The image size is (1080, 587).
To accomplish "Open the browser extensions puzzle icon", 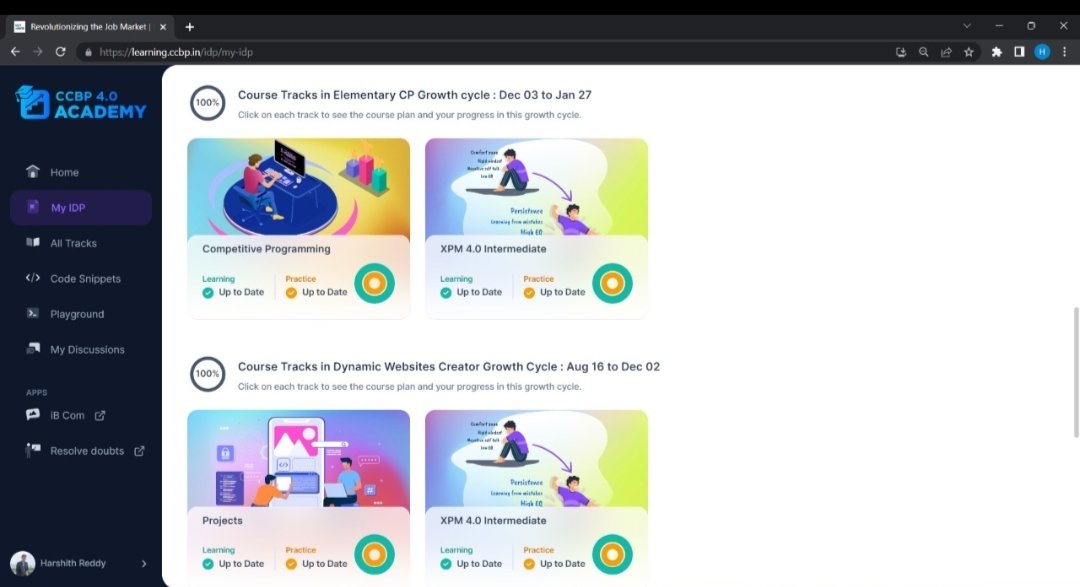I will click(x=997, y=52).
